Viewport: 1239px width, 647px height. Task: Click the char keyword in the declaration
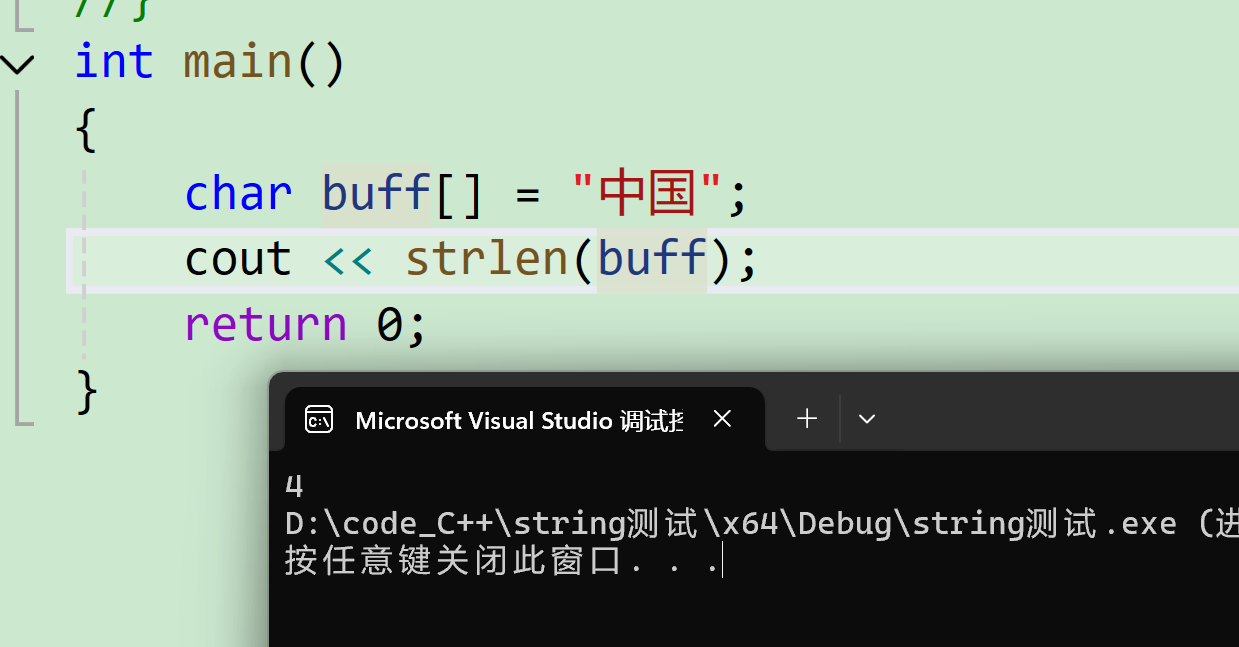(238, 194)
